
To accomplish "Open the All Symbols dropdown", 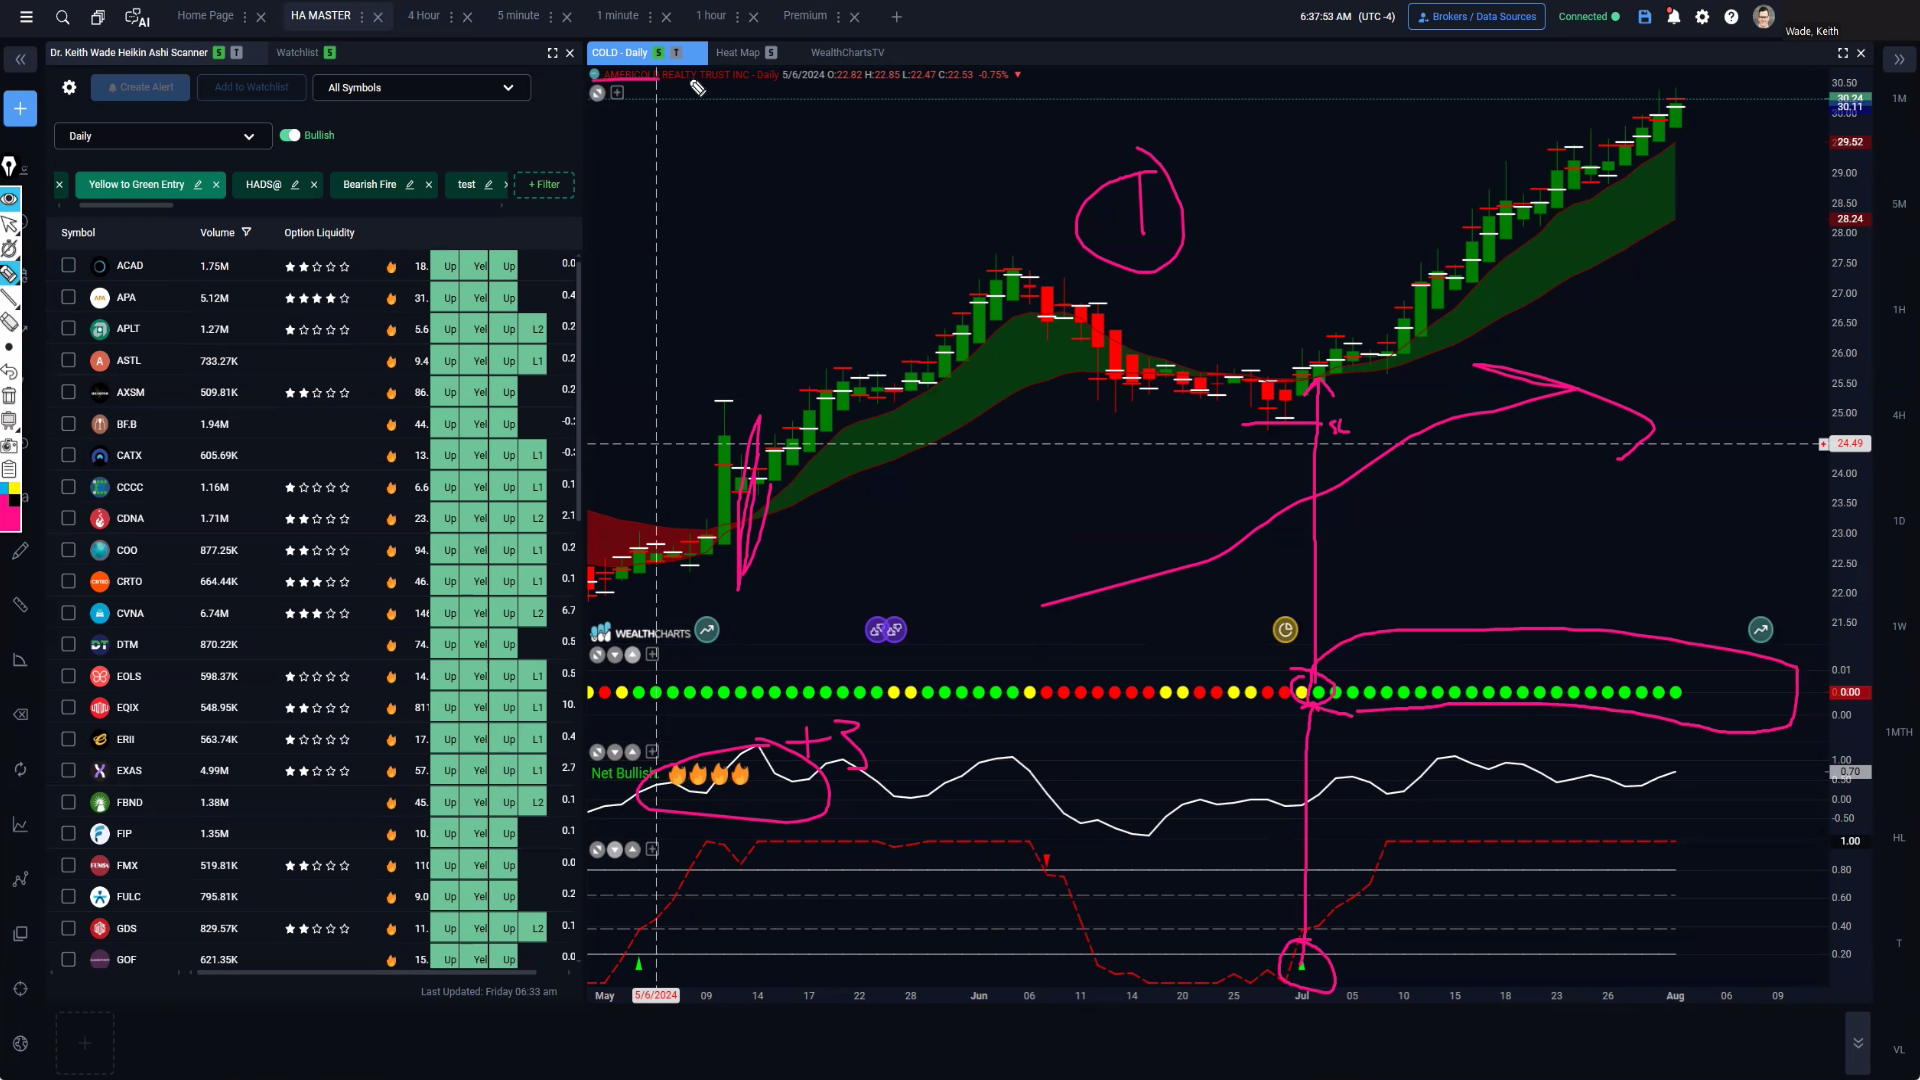I will coord(421,87).
